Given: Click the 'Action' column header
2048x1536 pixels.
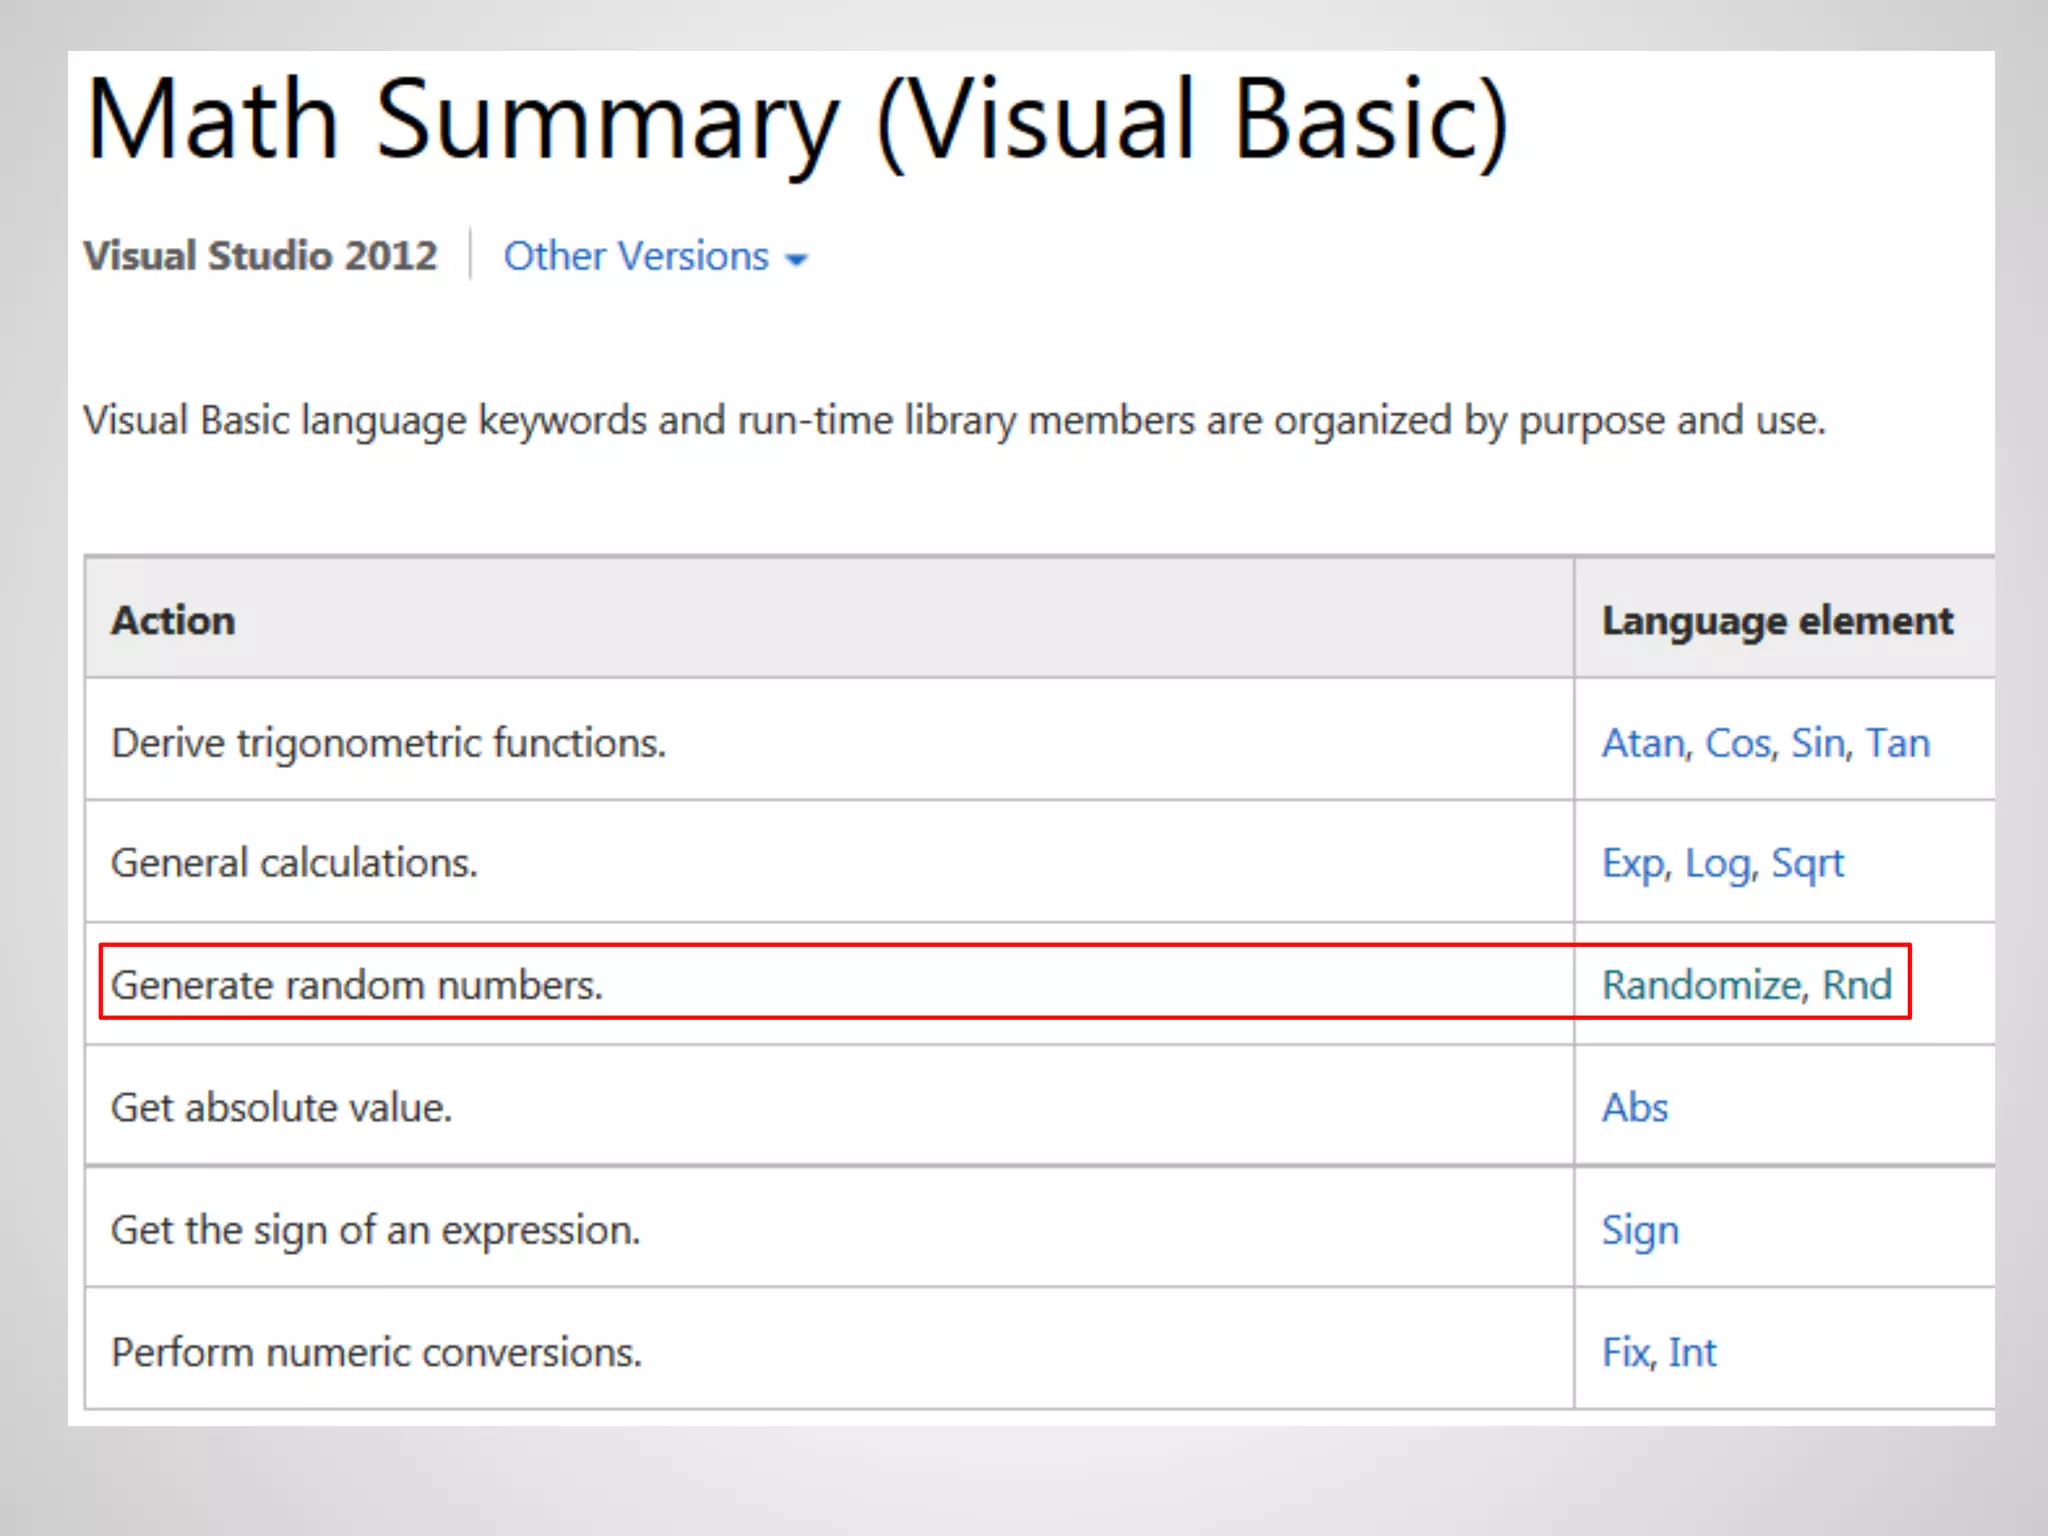Looking at the screenshot, I should (830, 619).
